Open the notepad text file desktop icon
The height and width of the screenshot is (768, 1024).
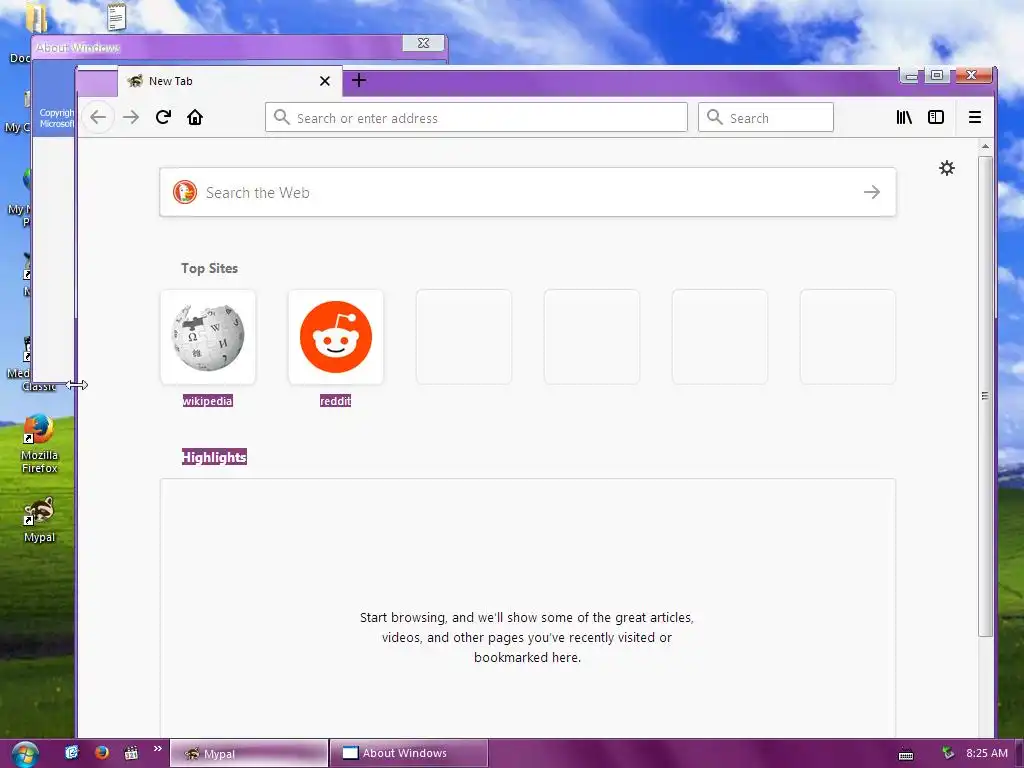(116, 16)
